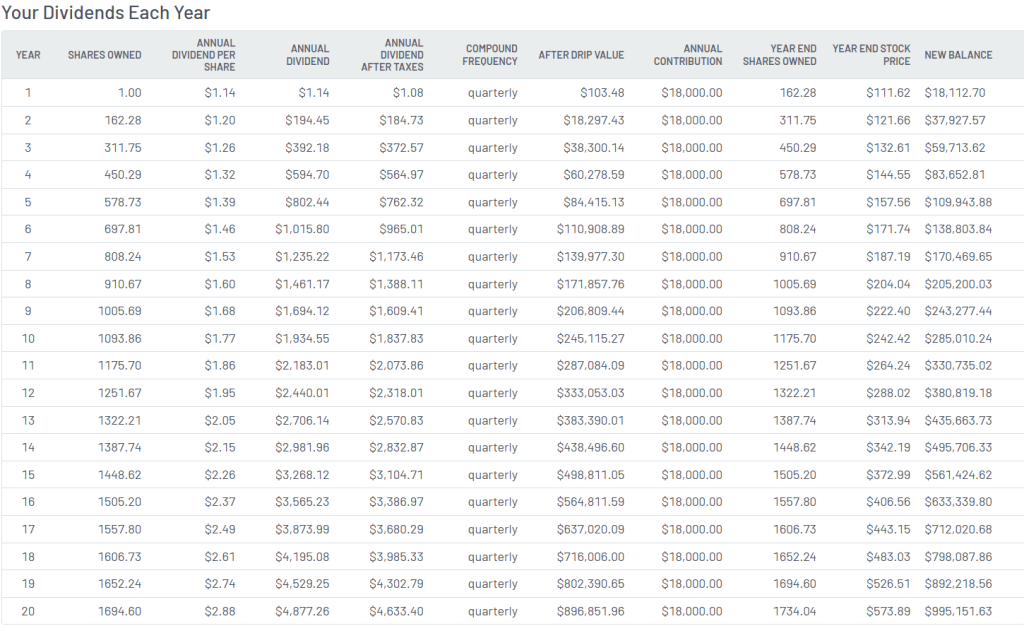The image size is (1024, 626).
Task: Select new balance $285,010.24
Action: pyautogui.click(x=958, y=339)
